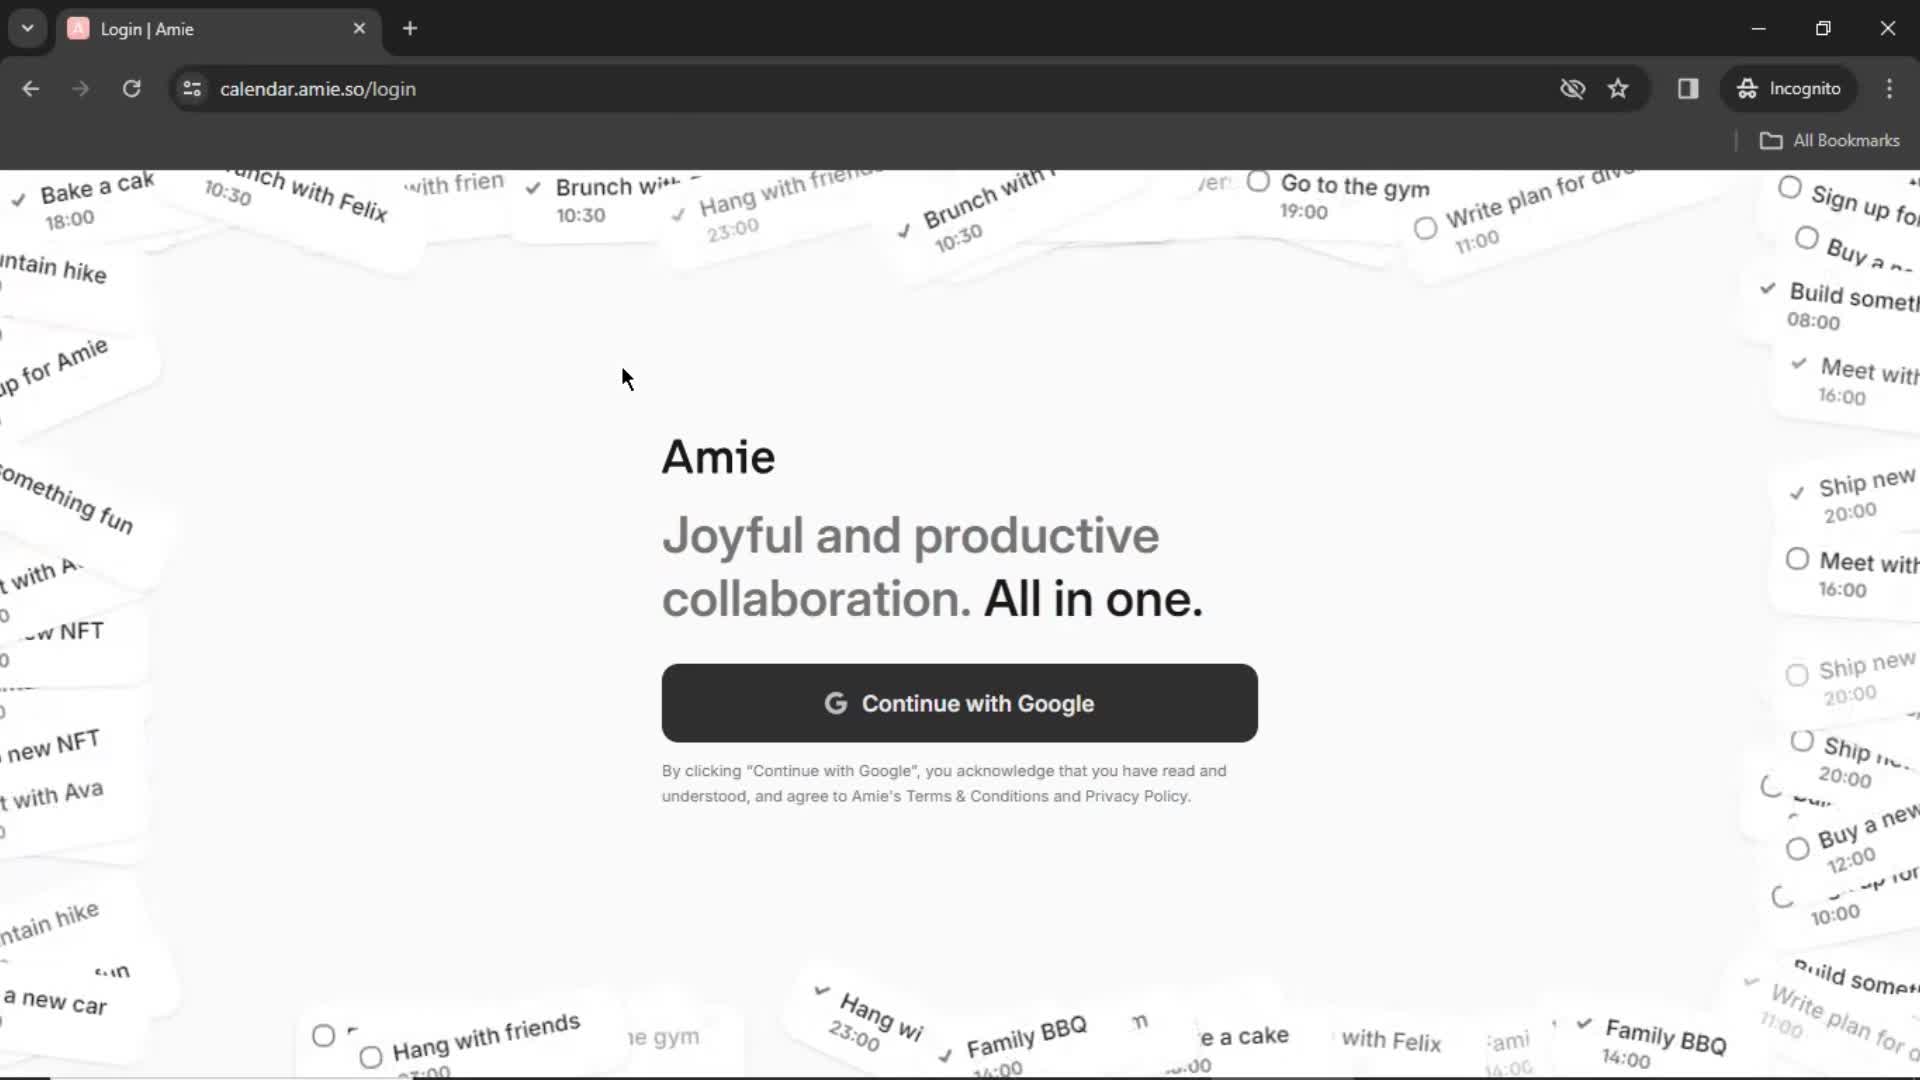Click the bookmark star icon in address bar

tap(1617, 88)
